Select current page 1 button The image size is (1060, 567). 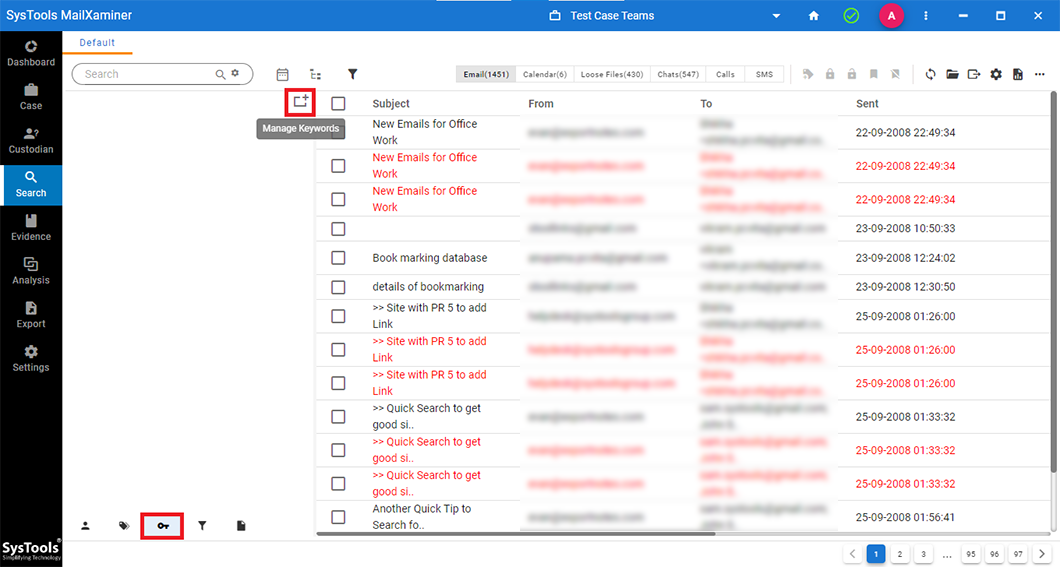point(875,554)
